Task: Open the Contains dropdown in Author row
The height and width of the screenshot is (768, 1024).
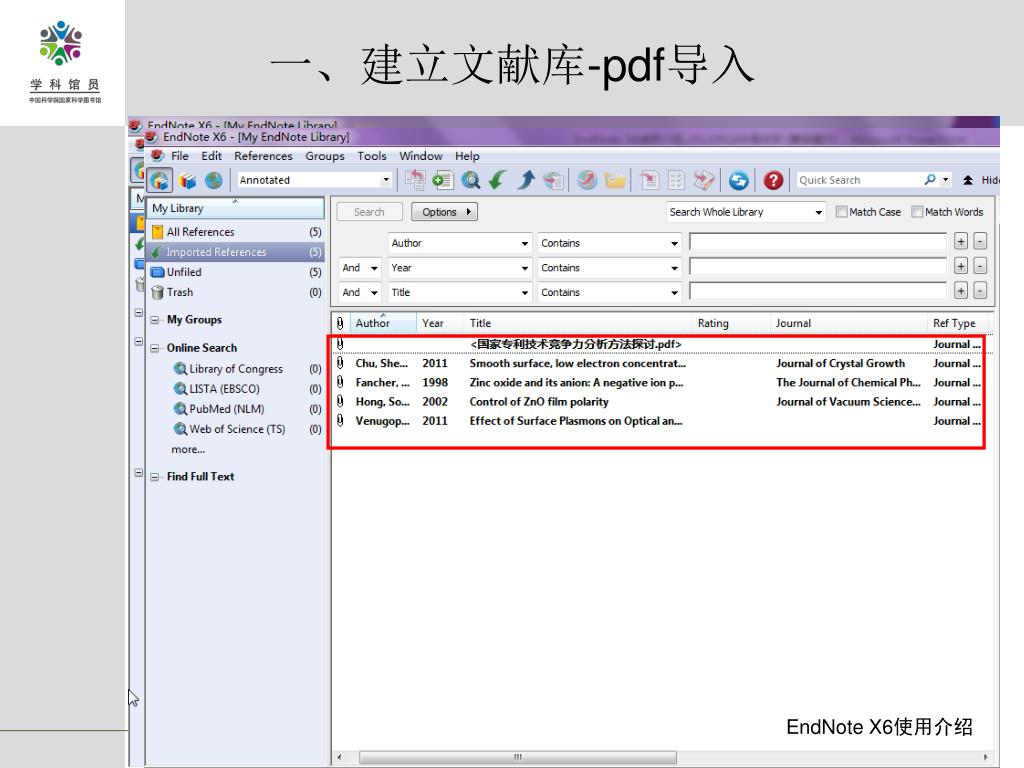Action: click(x=674, y=244)
